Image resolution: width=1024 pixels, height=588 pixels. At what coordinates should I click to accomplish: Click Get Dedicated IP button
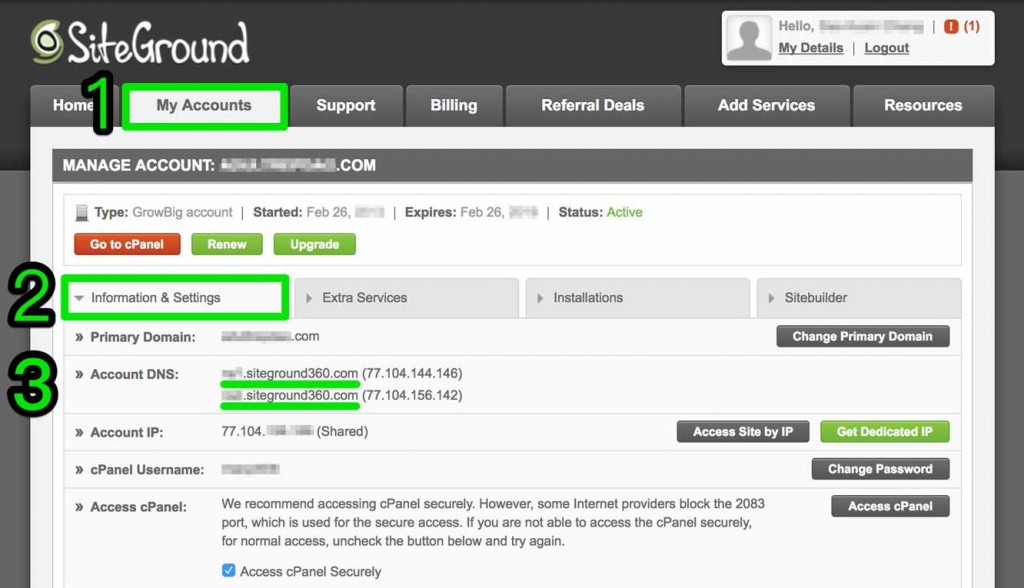tap(885, 432)
